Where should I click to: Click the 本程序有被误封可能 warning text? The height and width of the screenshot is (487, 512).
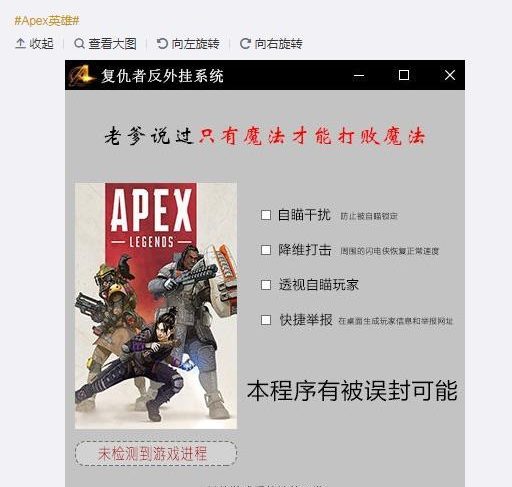tap(352, 390)
